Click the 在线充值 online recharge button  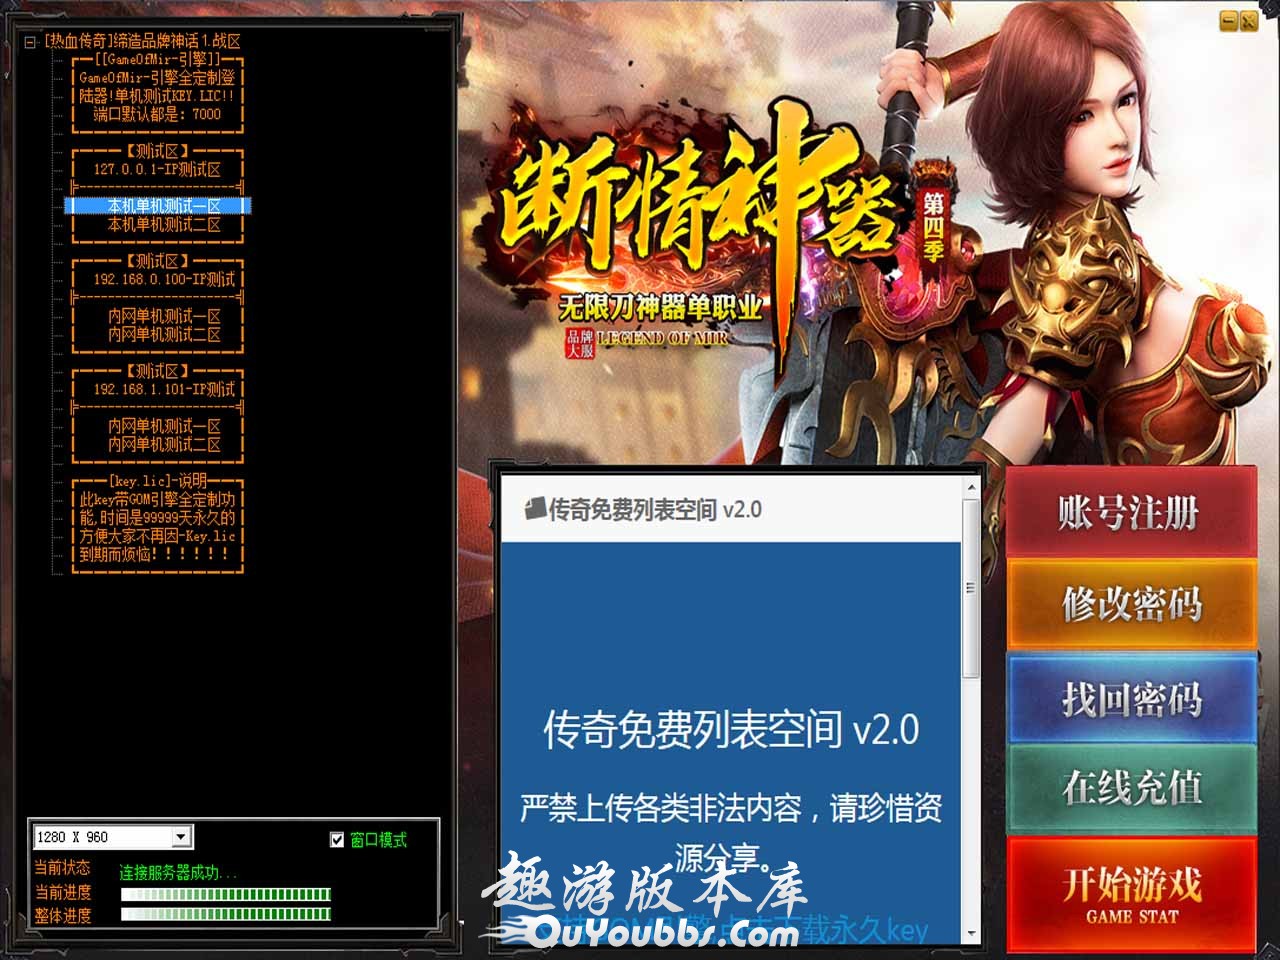click(1130, 788)
